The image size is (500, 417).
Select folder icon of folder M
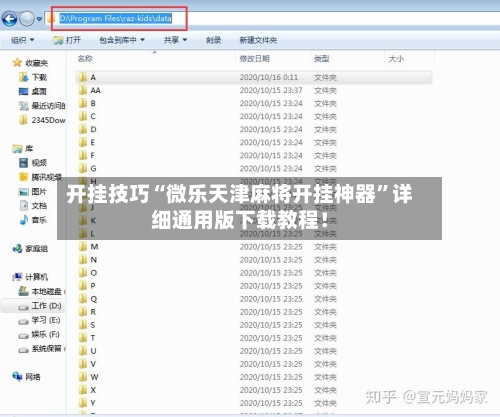83,247
